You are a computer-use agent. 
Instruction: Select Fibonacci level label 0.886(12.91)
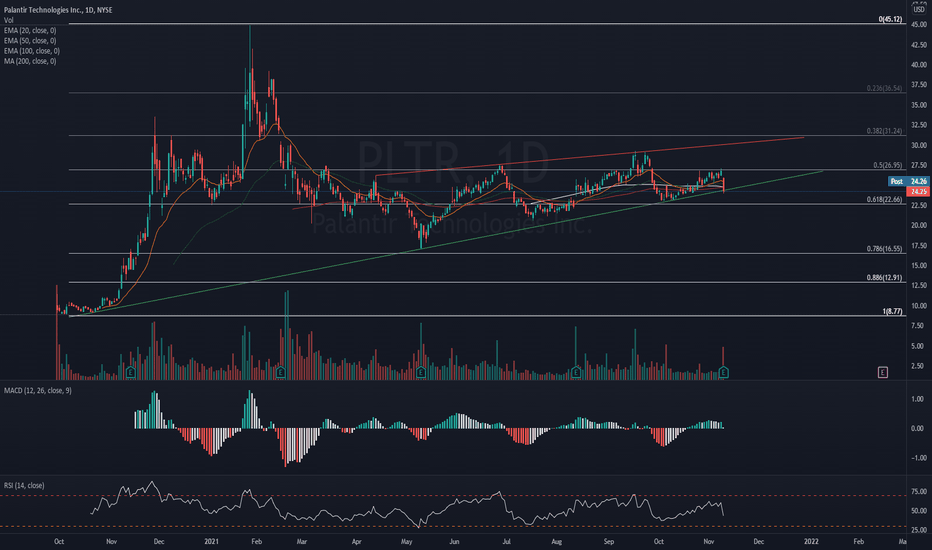click(x=884, y=278)
